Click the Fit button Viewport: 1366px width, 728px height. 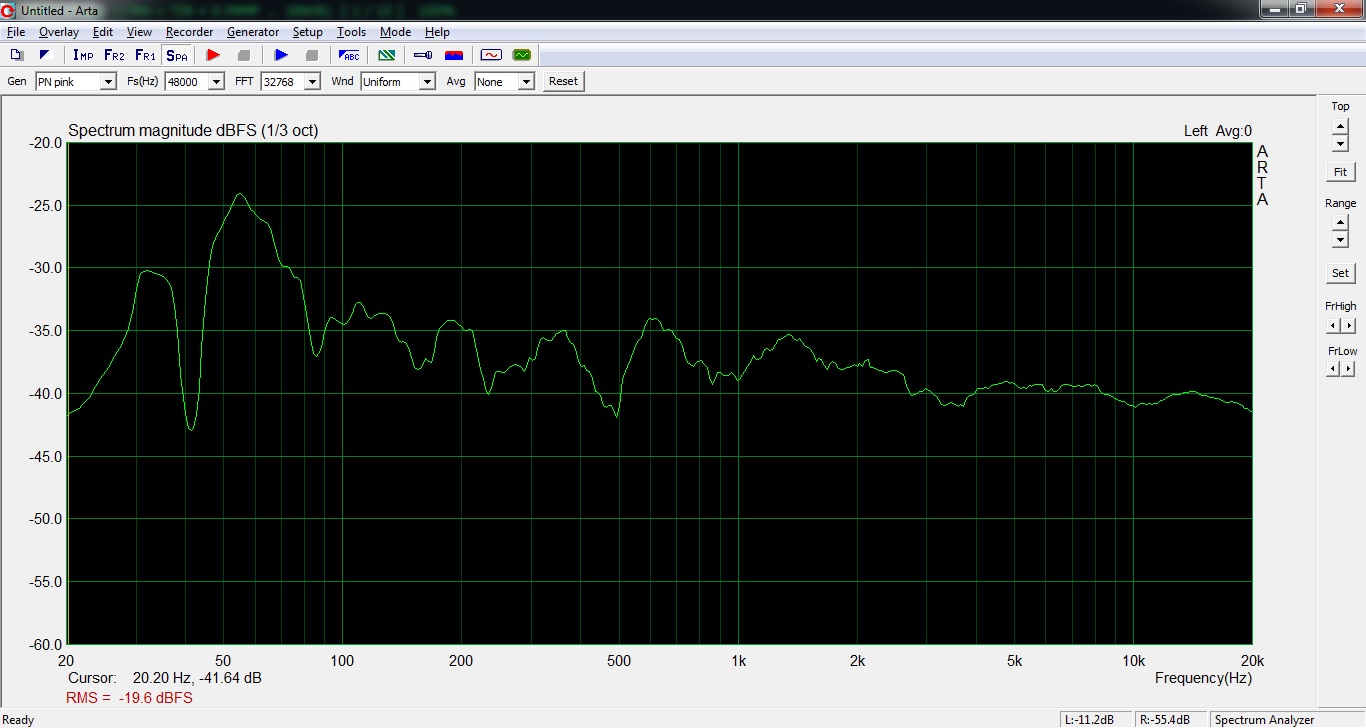tap(1340, 172)
